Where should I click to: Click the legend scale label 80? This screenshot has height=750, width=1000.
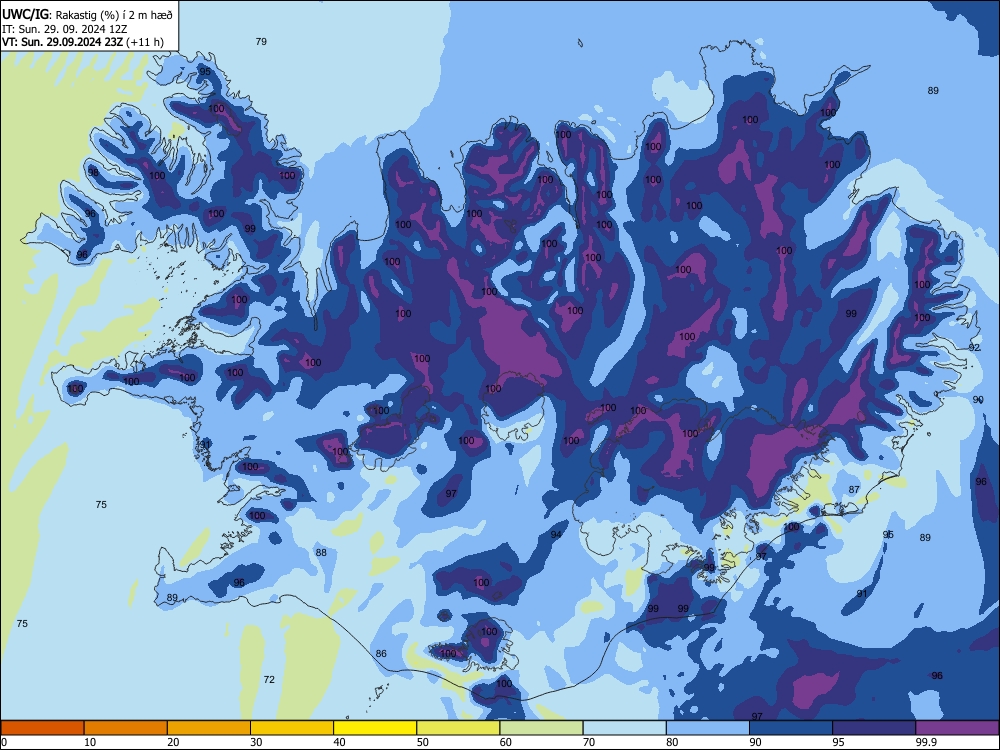tap(672, 742)
